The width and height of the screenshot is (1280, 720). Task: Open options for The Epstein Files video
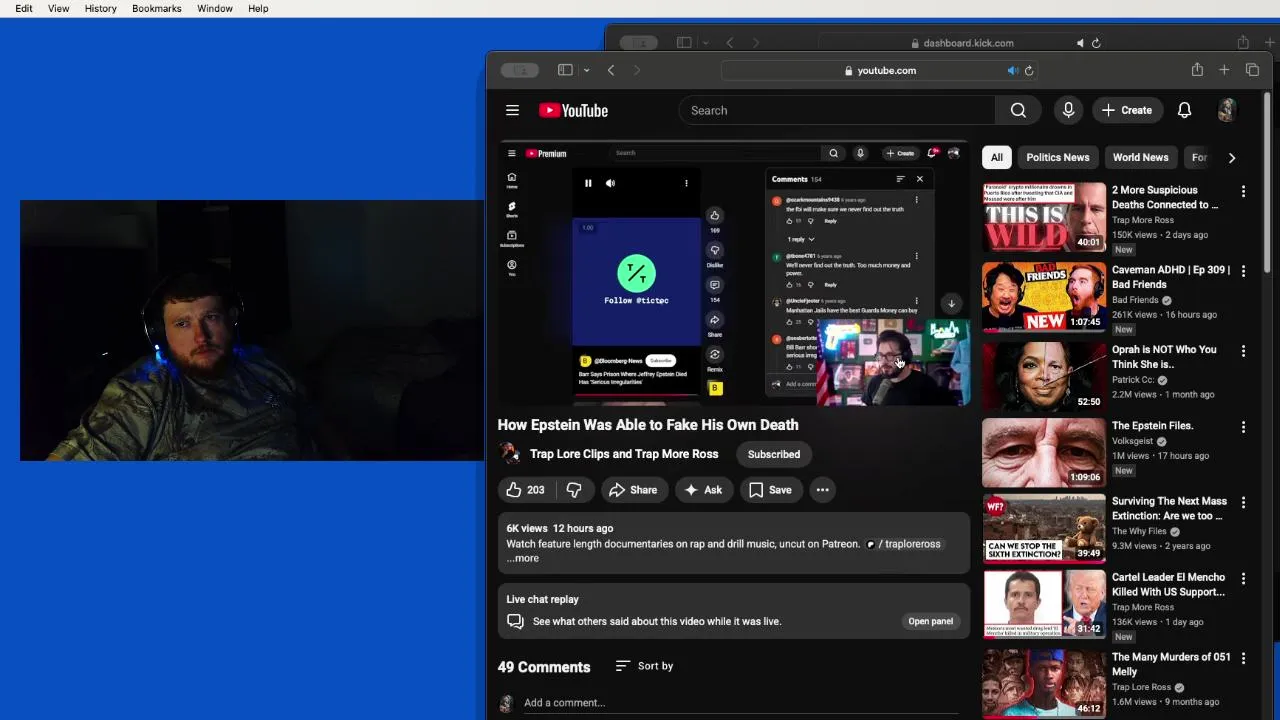(x=1243, y=427)
